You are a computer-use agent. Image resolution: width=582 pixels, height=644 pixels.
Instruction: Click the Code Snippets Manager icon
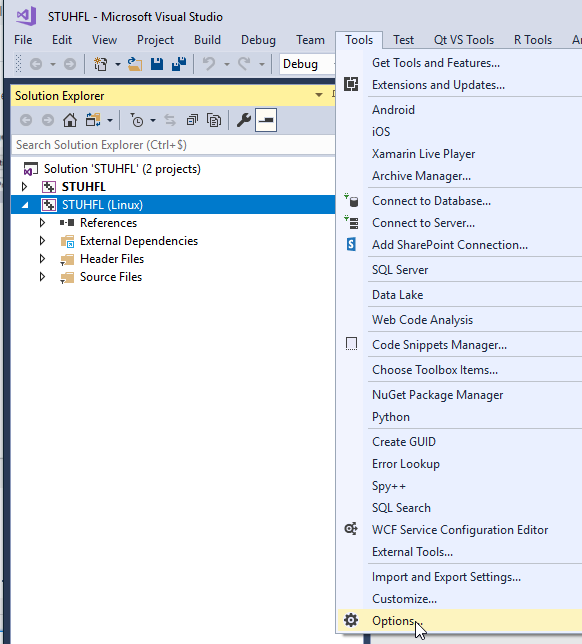click(351, 344)
